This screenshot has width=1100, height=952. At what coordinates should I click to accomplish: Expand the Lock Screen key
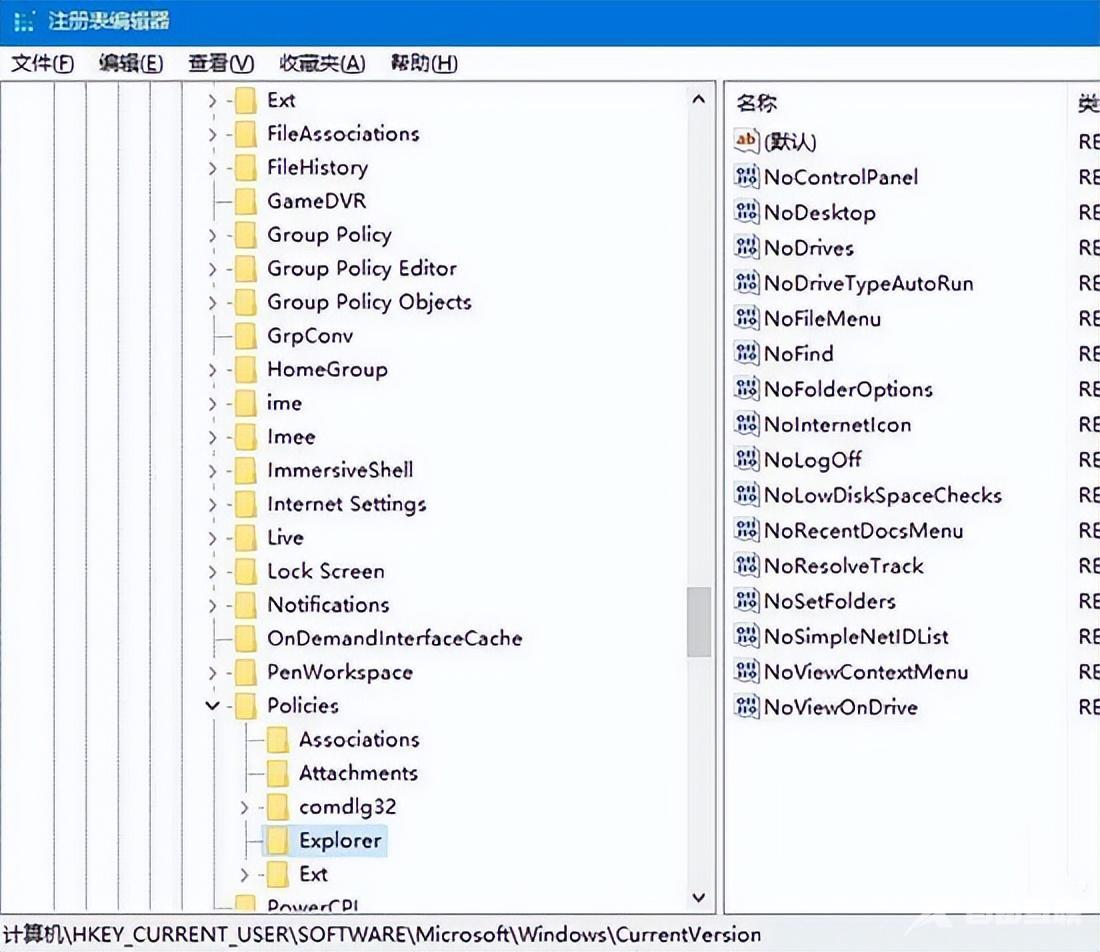pyautogui.click(x=213, y=572)
